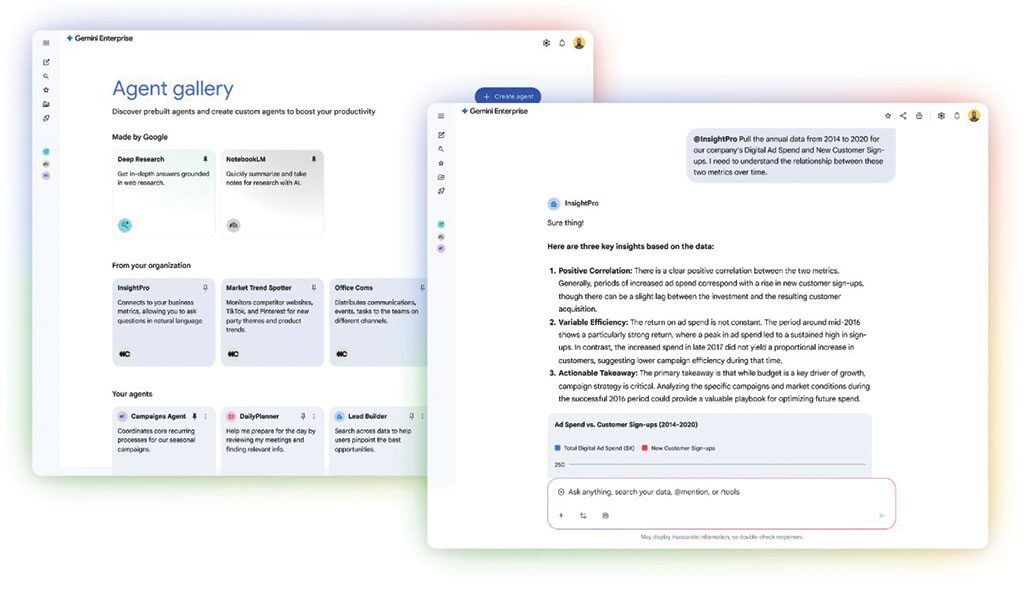Click star icon in gallery window sidebar

46,90
